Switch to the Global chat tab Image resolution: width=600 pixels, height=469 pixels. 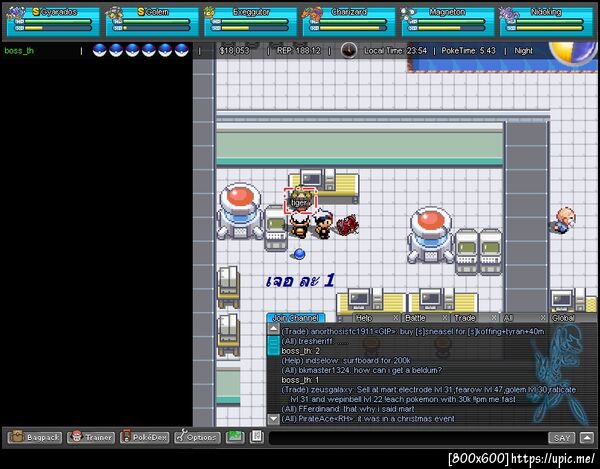(563, 318)
